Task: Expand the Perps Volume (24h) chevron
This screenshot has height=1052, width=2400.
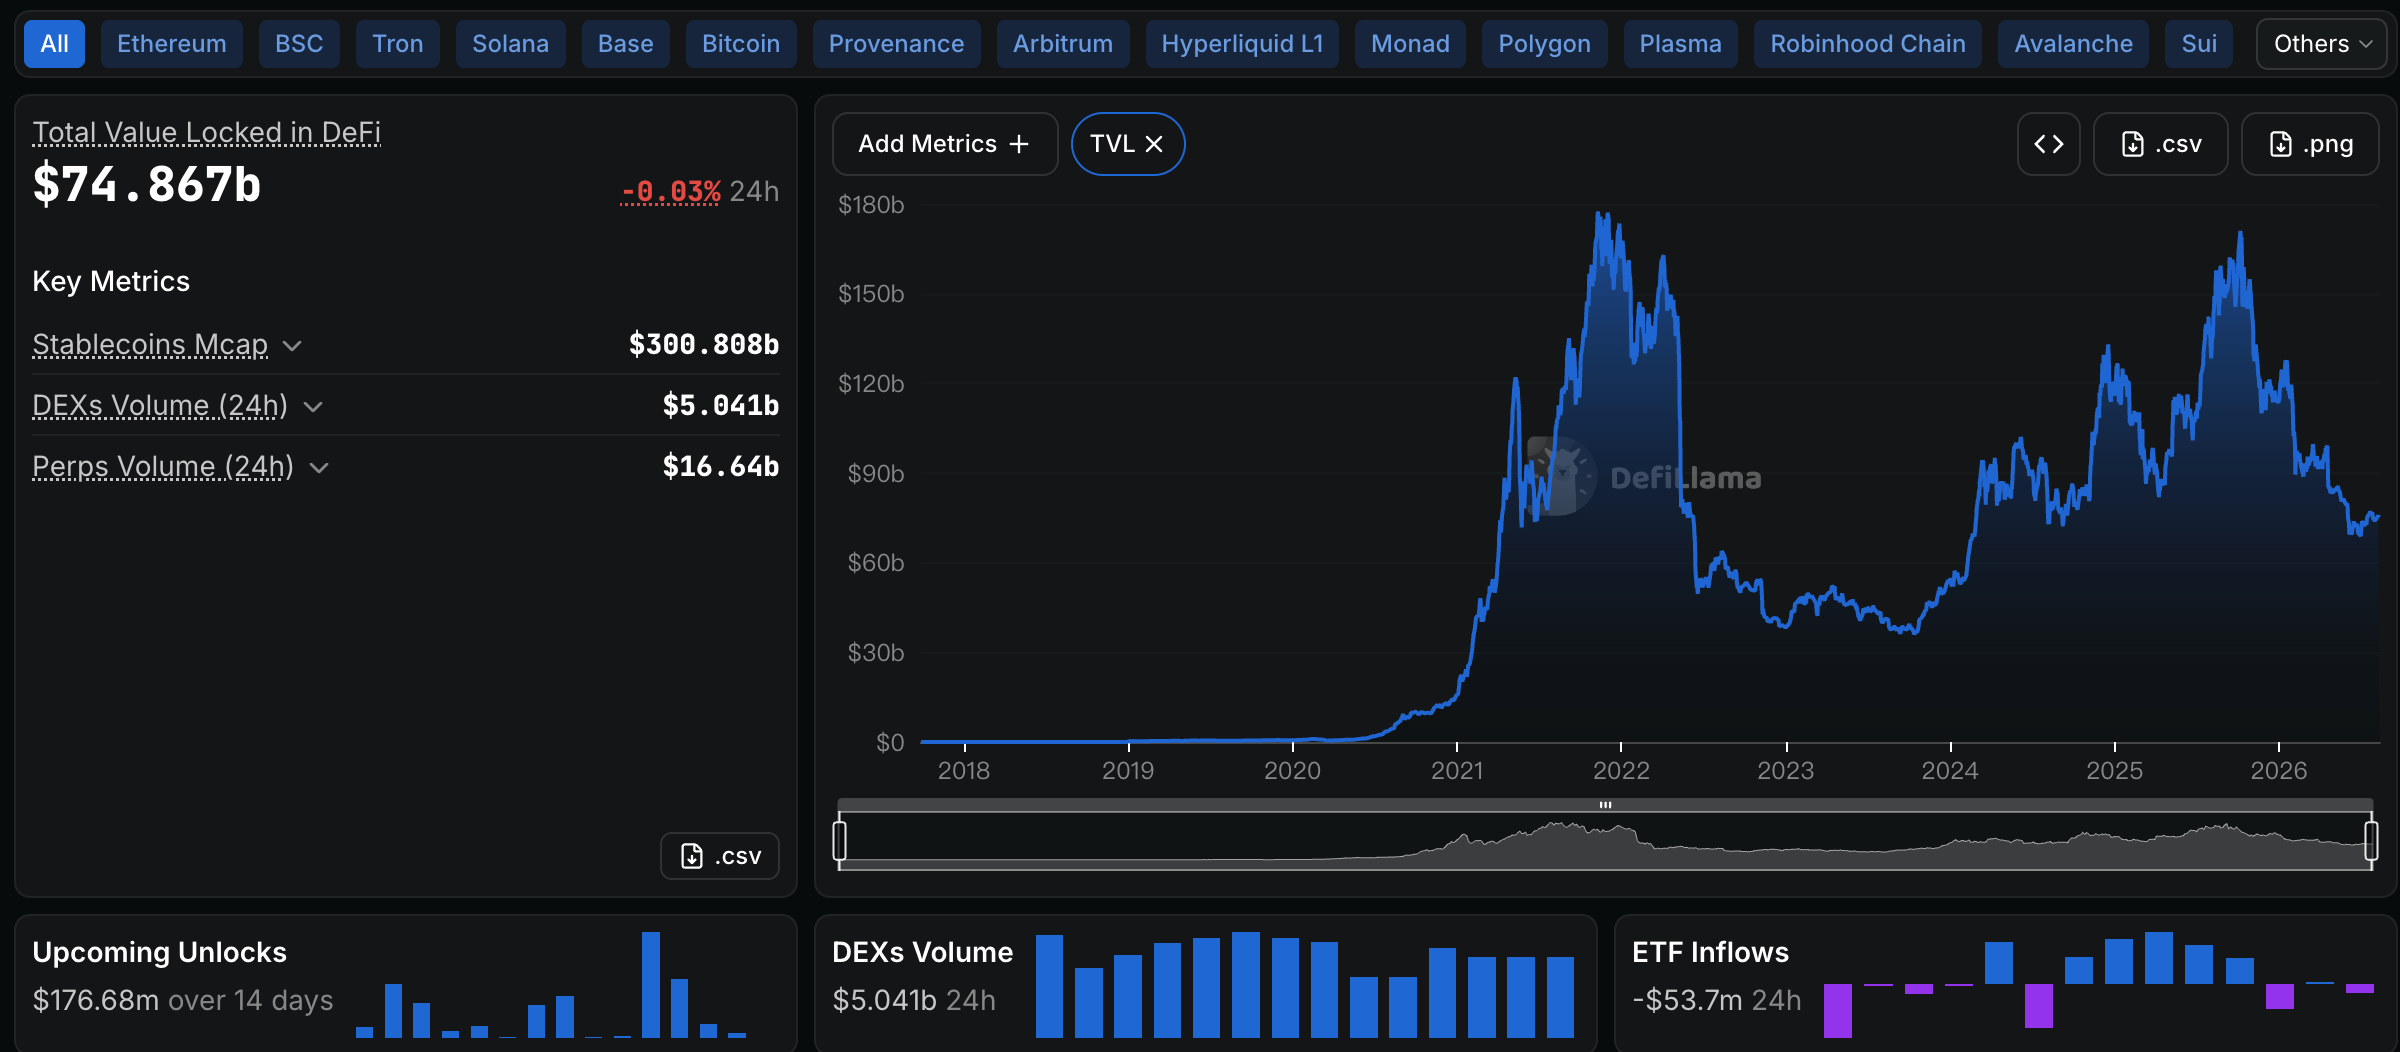Action: pyautogui.click(x=319, y=468)
